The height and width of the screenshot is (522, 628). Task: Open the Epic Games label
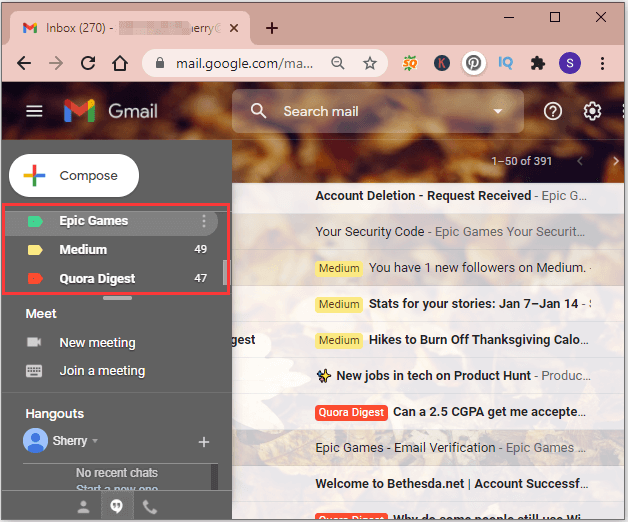coord(93,221)
